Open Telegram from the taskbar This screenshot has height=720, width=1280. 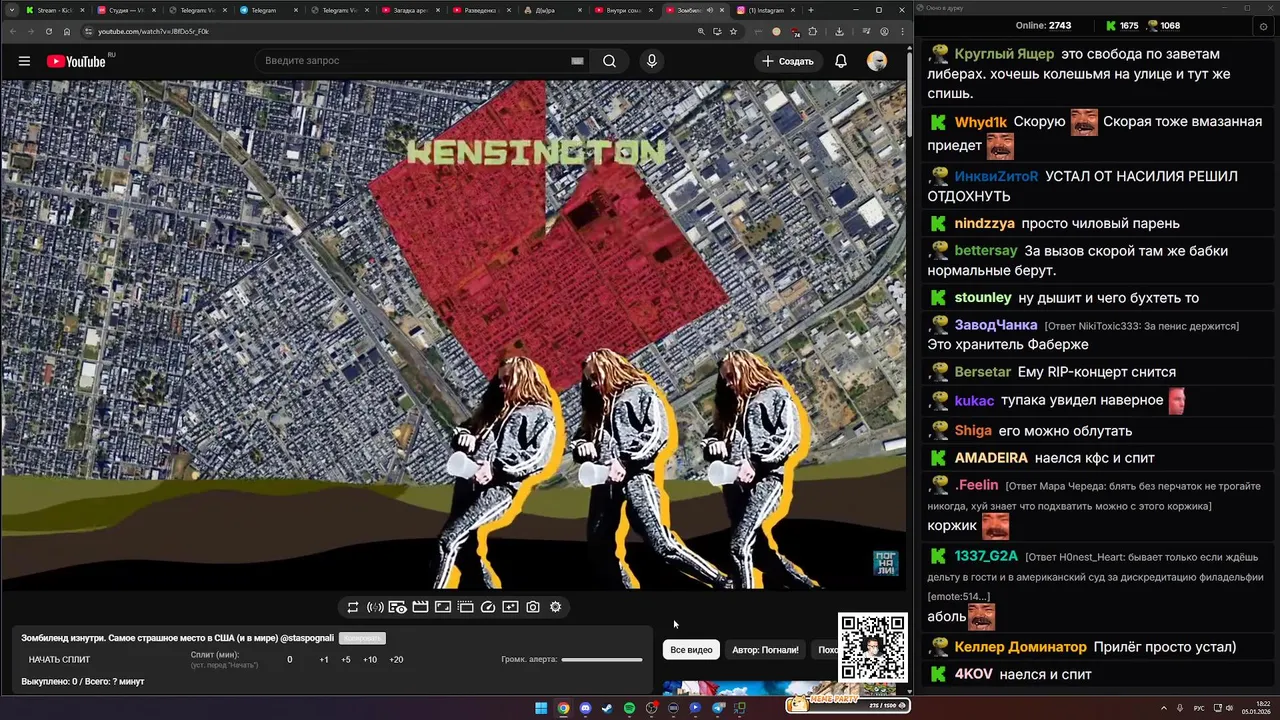click(x=717, y=708)
